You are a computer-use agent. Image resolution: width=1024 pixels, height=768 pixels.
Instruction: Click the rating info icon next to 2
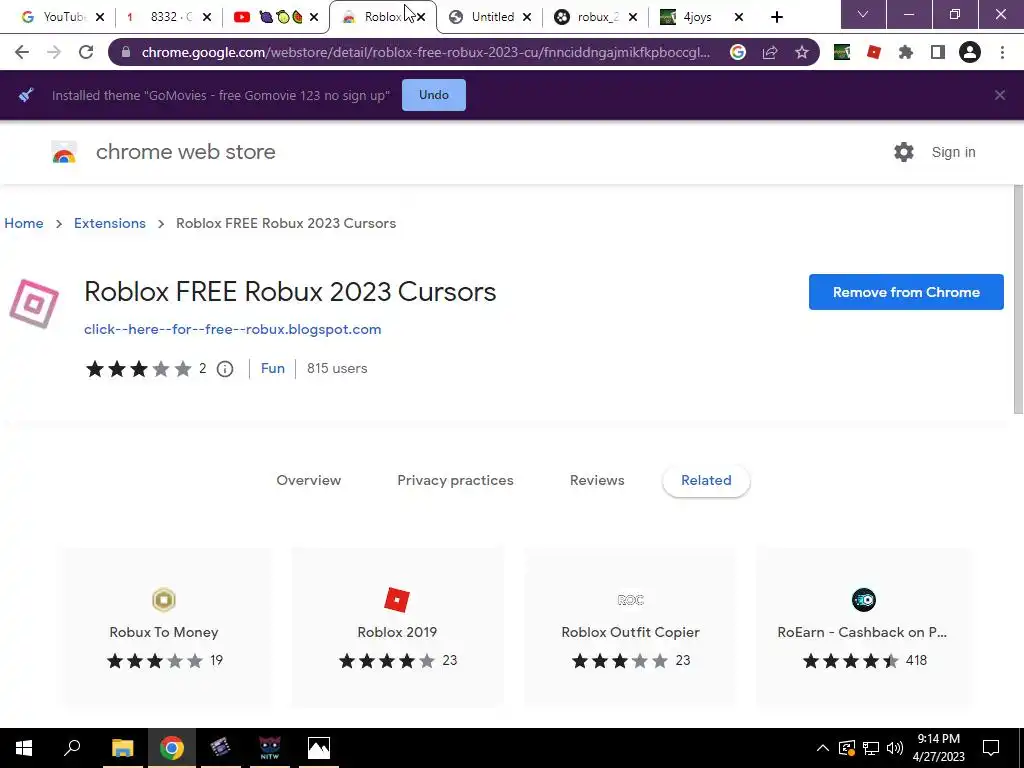click(225, 369)
